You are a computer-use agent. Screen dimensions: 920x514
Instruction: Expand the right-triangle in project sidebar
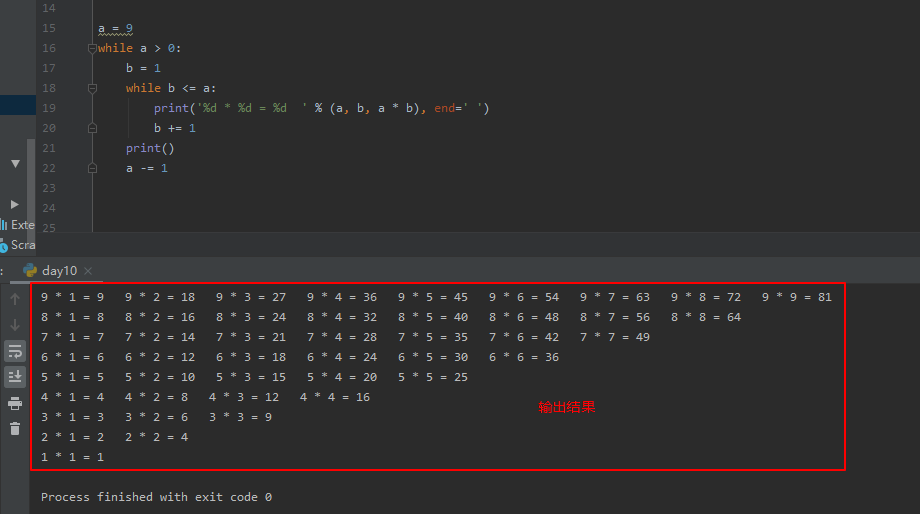point(15,204)
